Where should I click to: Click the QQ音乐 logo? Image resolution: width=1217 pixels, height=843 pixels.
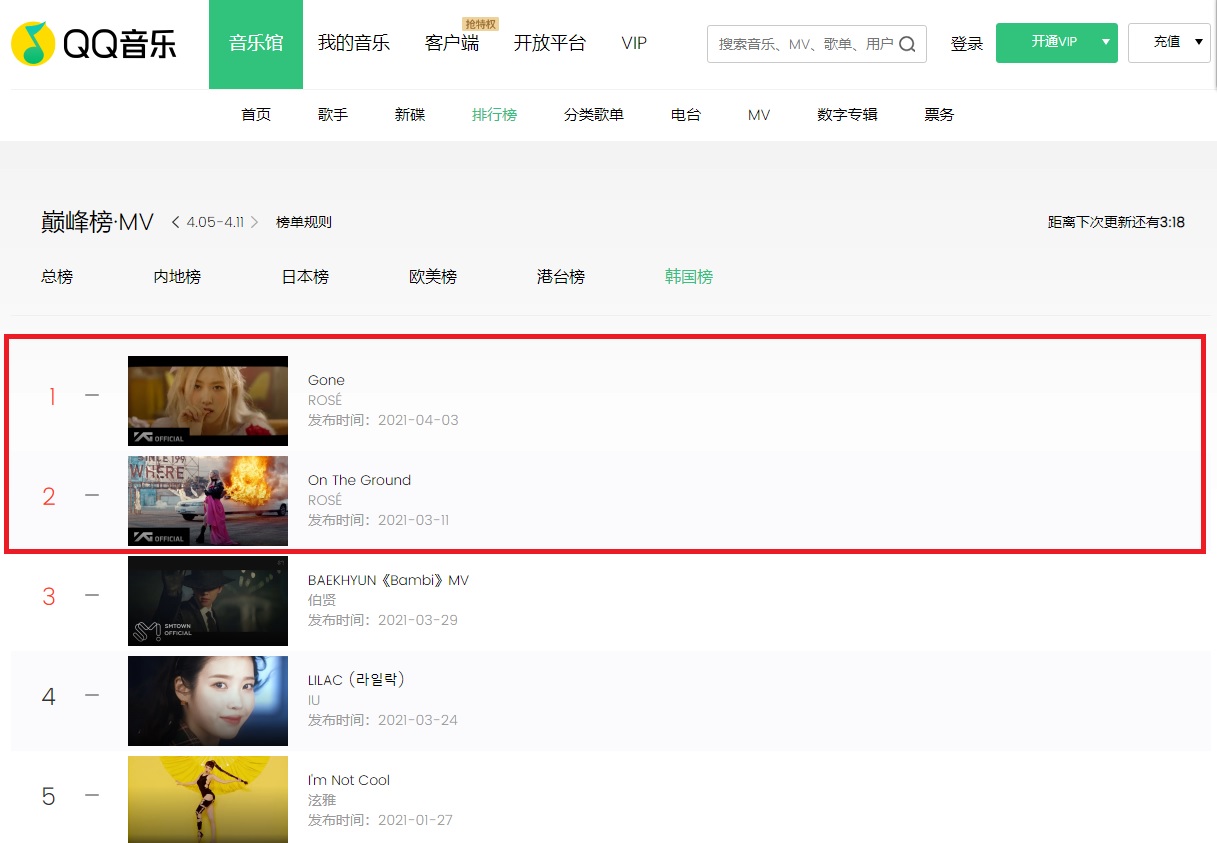click(x=94, y=44)
